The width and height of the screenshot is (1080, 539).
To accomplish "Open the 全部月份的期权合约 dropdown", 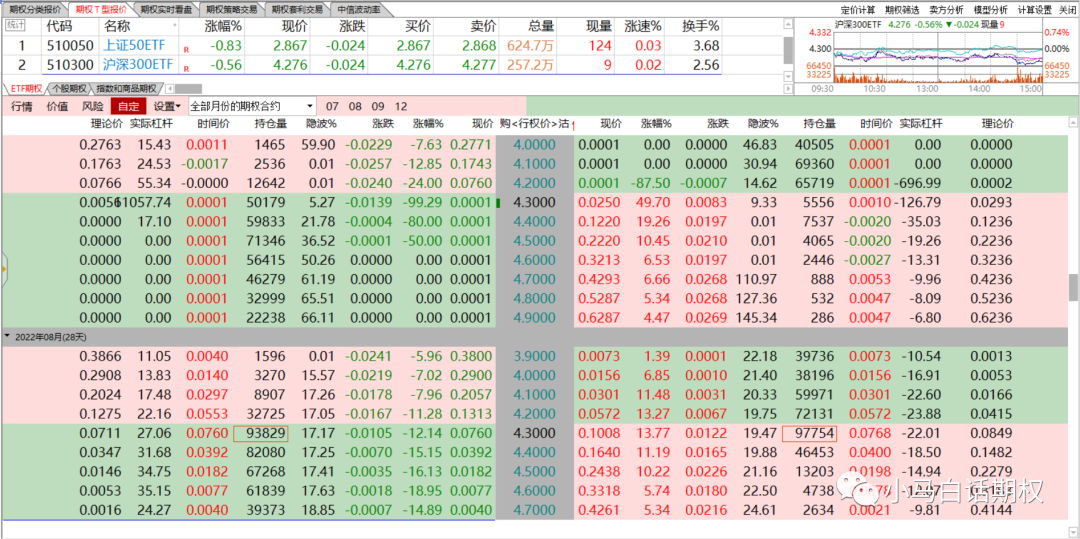I will point(251,106).
